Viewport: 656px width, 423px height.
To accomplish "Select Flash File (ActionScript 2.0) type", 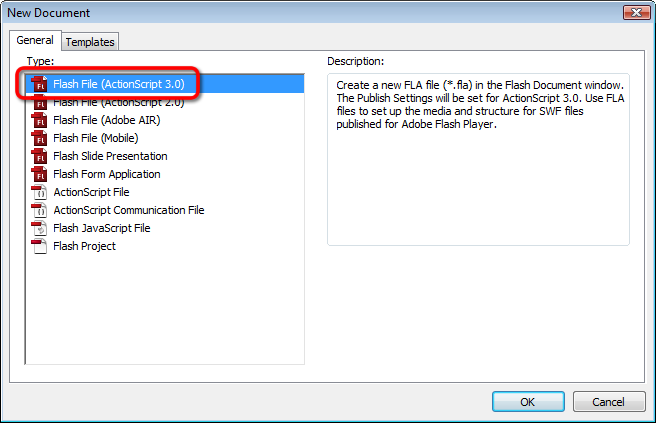I will click(118, 102).
